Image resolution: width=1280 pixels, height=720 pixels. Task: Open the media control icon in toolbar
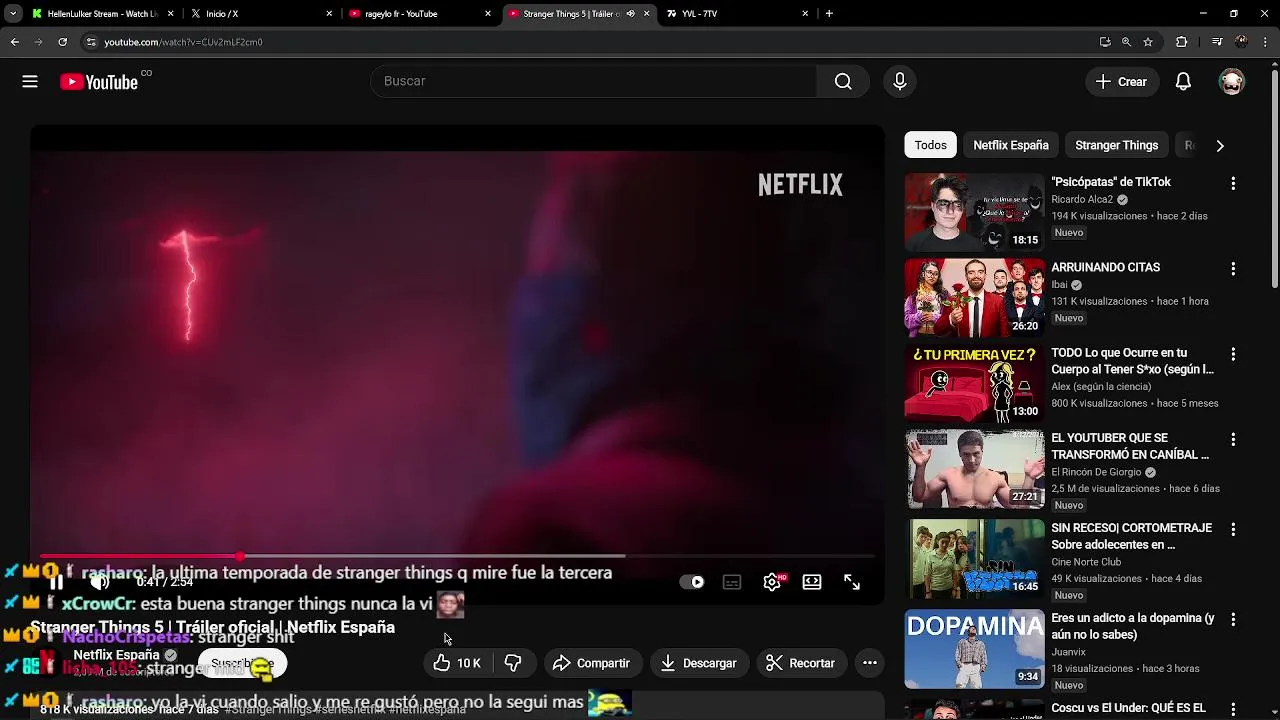[1217, 42]
